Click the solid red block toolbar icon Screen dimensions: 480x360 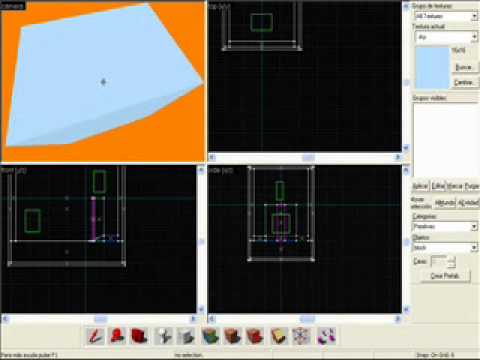139,336
